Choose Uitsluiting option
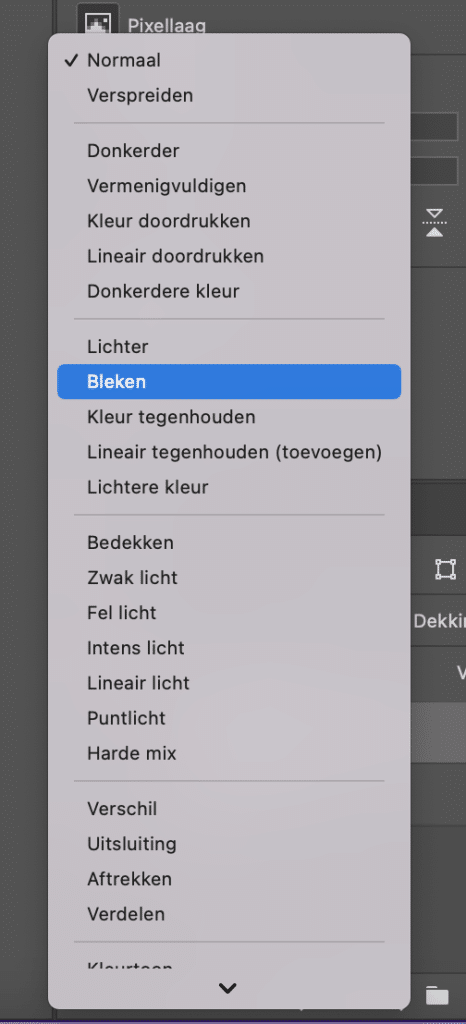 pos(229,844)
